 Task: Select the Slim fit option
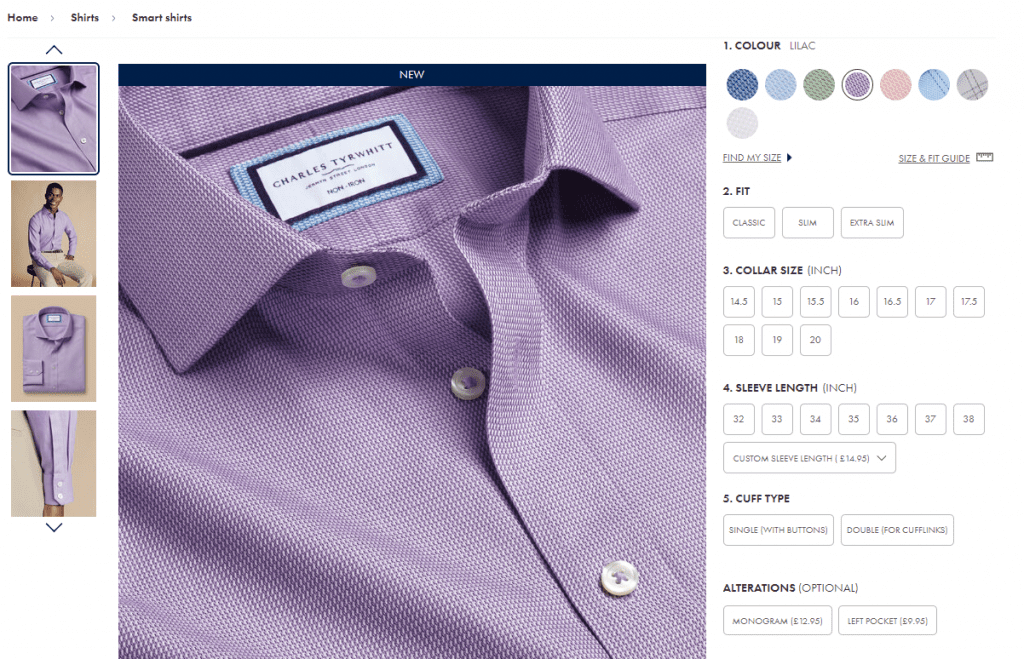pos(807,222)
